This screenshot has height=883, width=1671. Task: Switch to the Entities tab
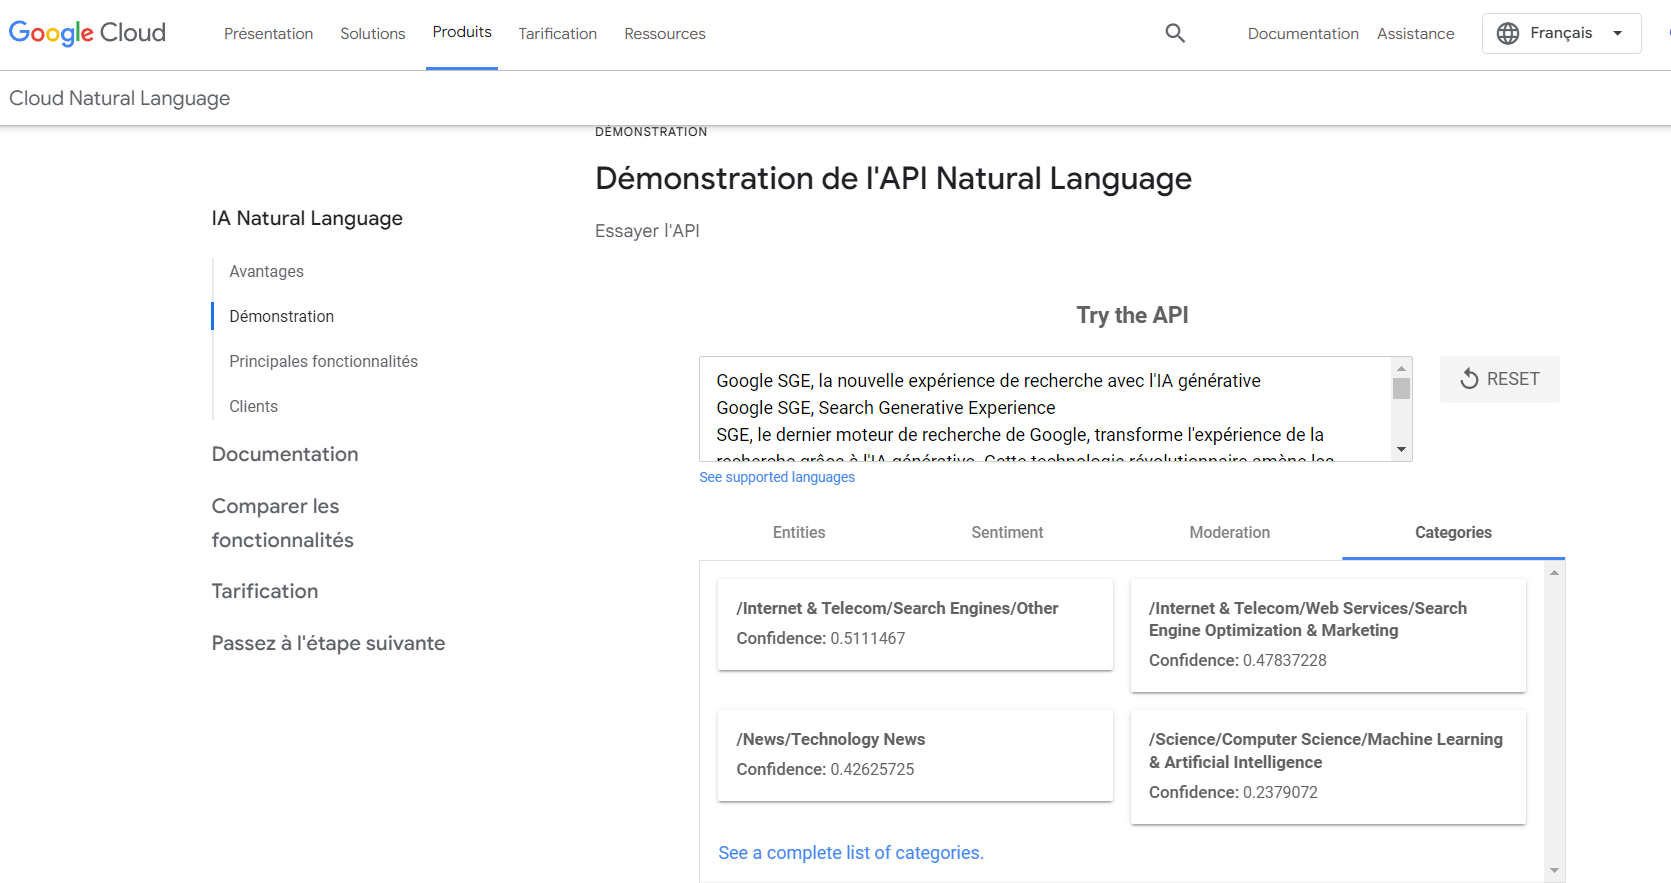pyautogui.click(x=799, y=533)
